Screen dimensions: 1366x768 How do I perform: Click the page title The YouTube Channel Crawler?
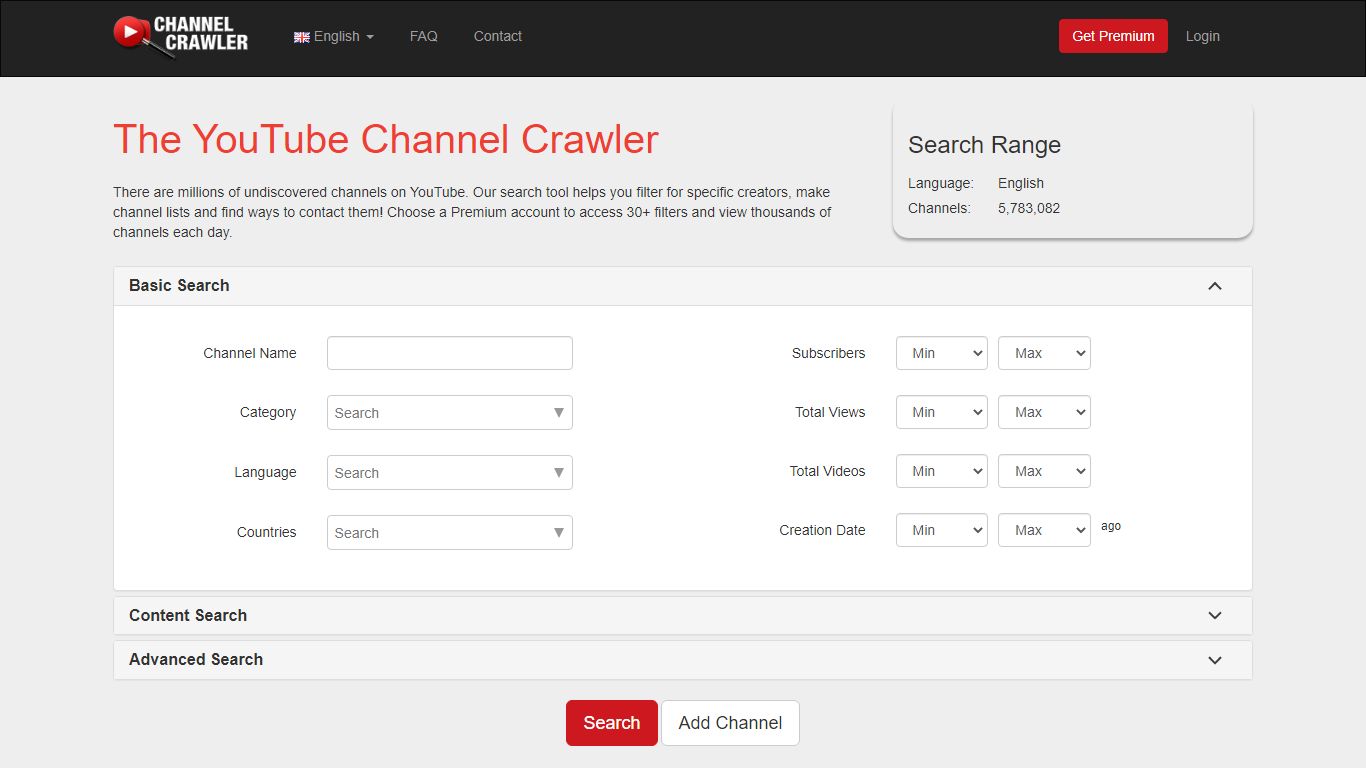click(386, 140)
